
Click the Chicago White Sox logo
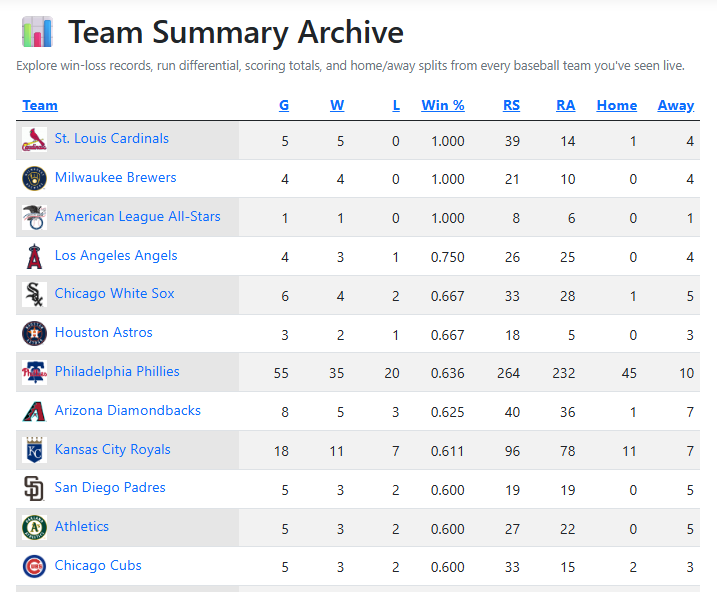click(34, 294)
